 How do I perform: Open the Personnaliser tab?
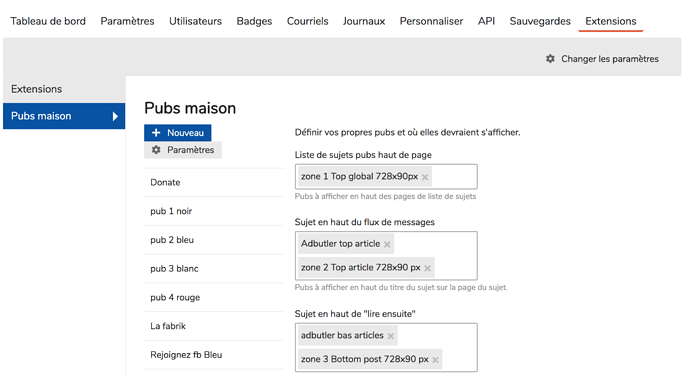pos(431,21)
